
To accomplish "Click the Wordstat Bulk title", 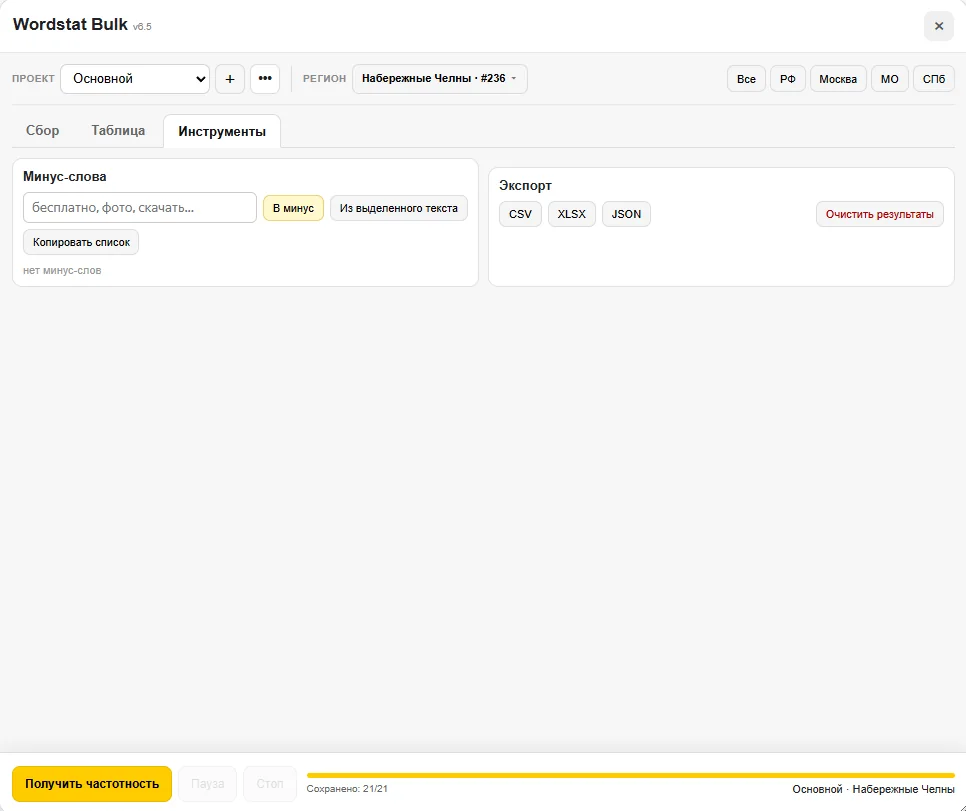I will coord(70,25).
